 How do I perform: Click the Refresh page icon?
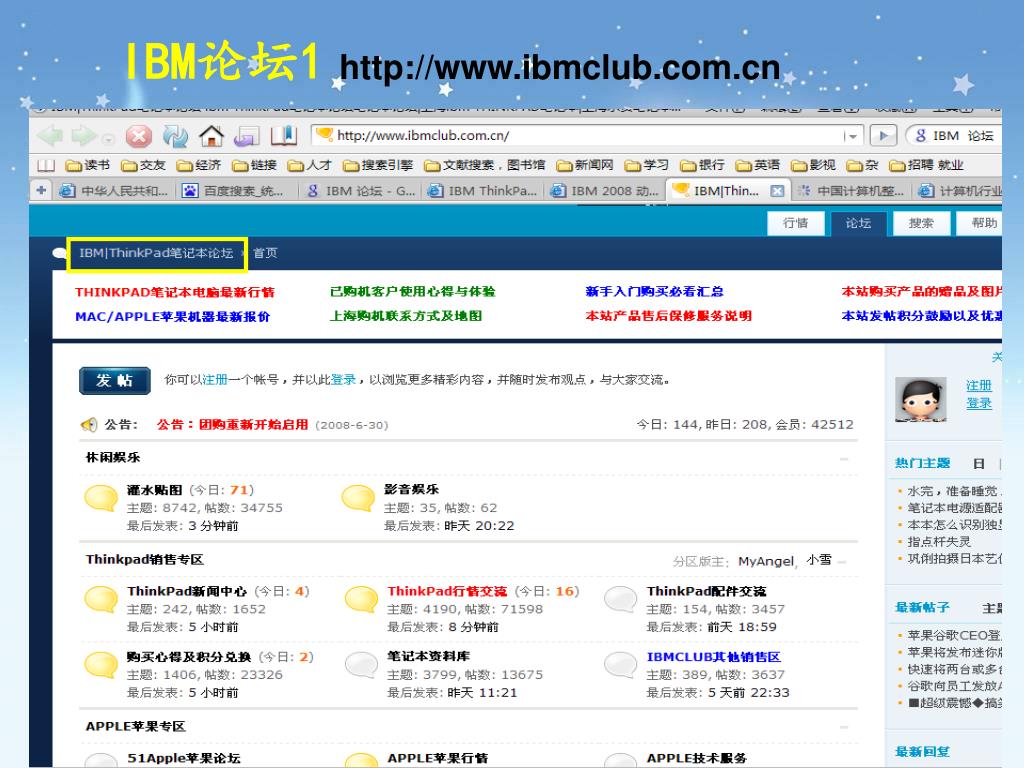coord(175,136)
